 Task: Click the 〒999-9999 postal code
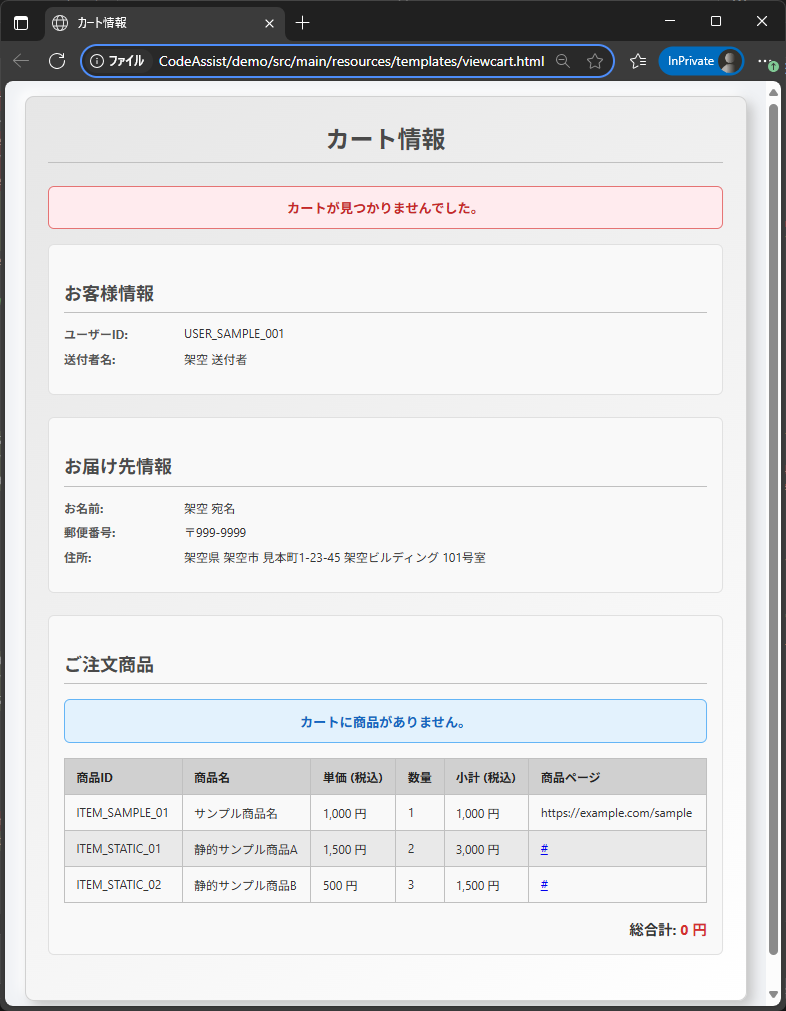coord(215,533)
